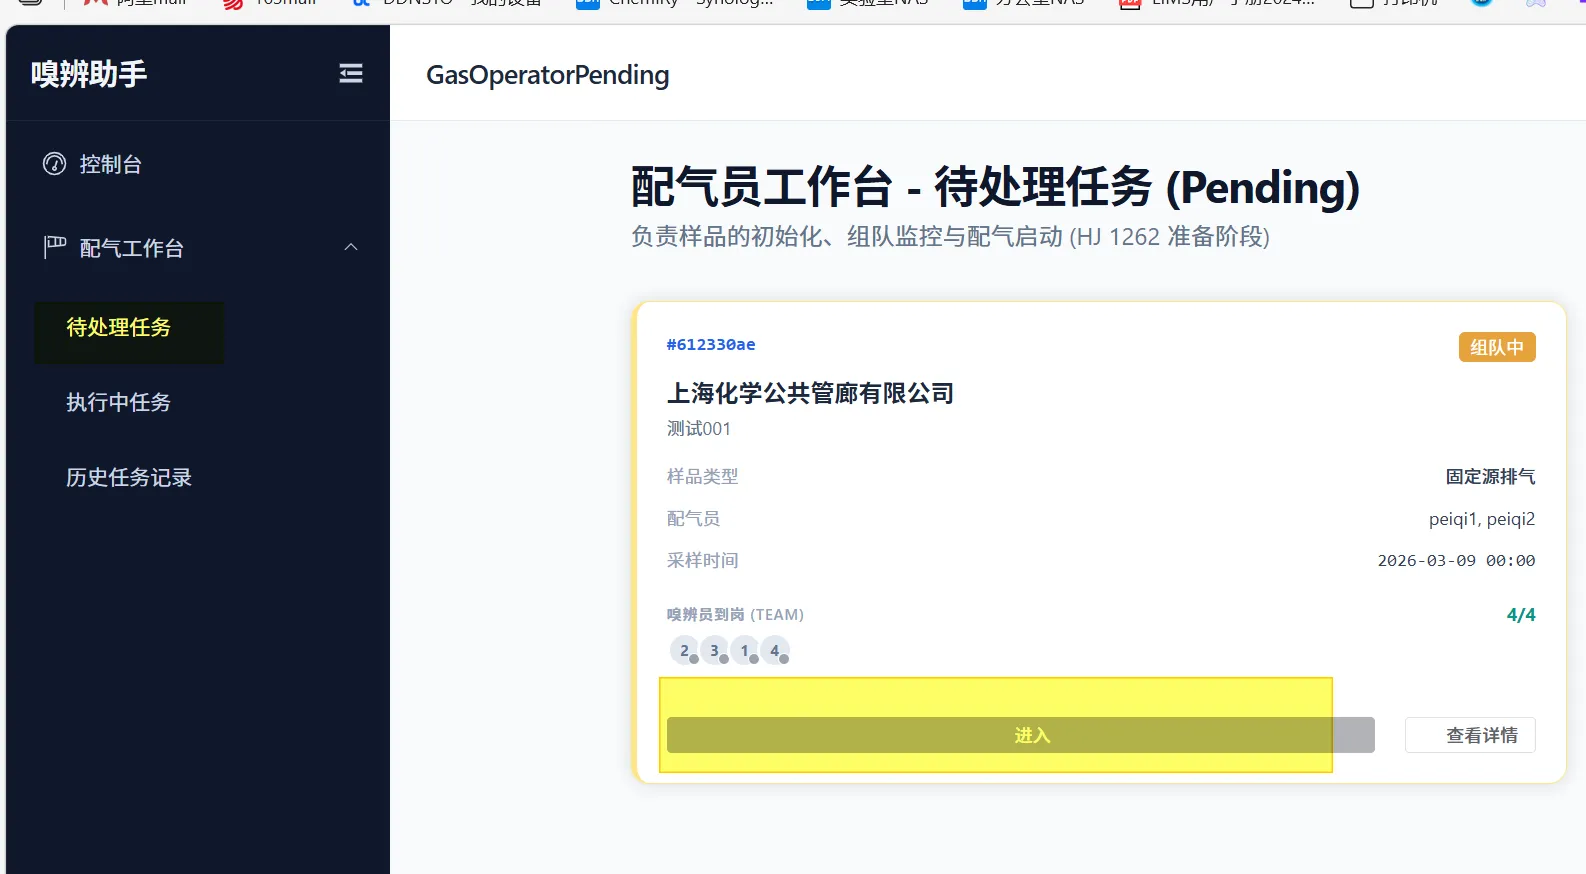This screenshot has height=874, width=1586.
Task: Go to 历史任务记录 menu item
Action: point(129,477)
